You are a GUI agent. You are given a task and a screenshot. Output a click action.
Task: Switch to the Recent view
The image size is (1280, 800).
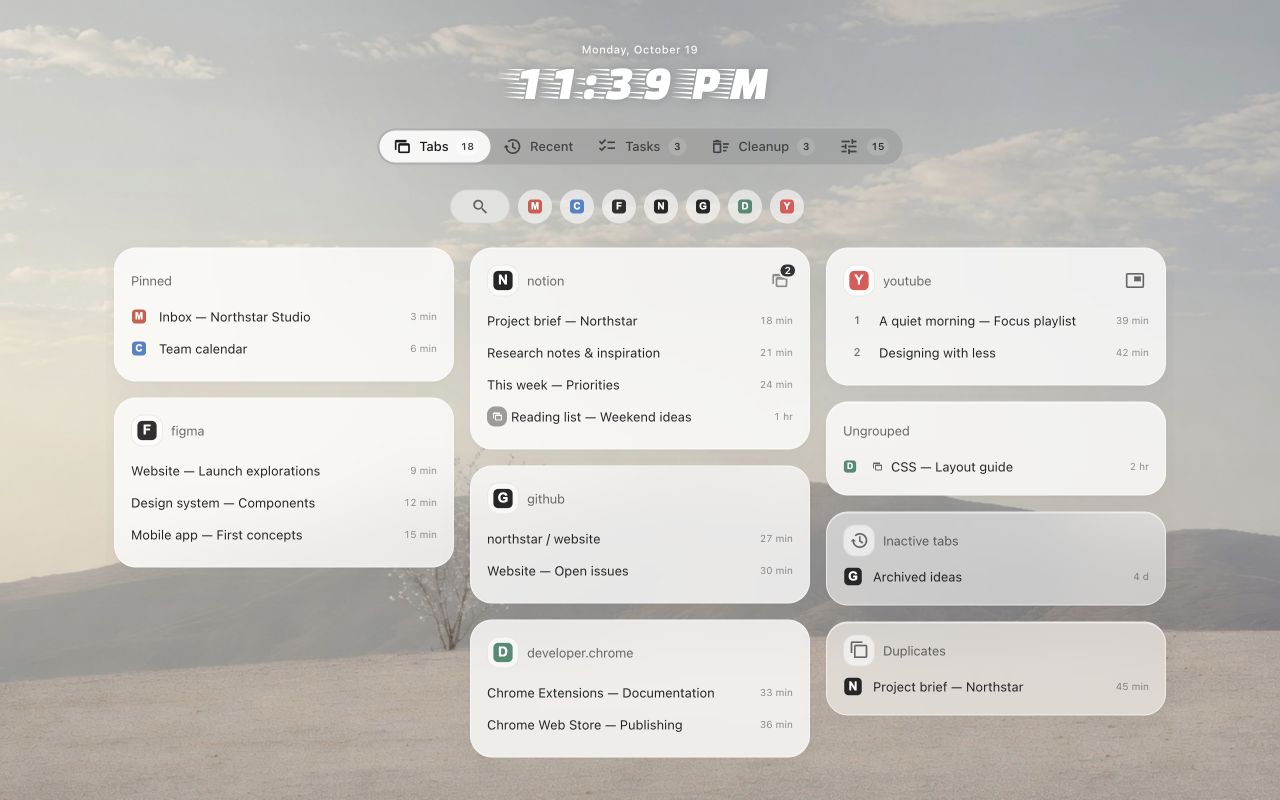coord(539,146)
